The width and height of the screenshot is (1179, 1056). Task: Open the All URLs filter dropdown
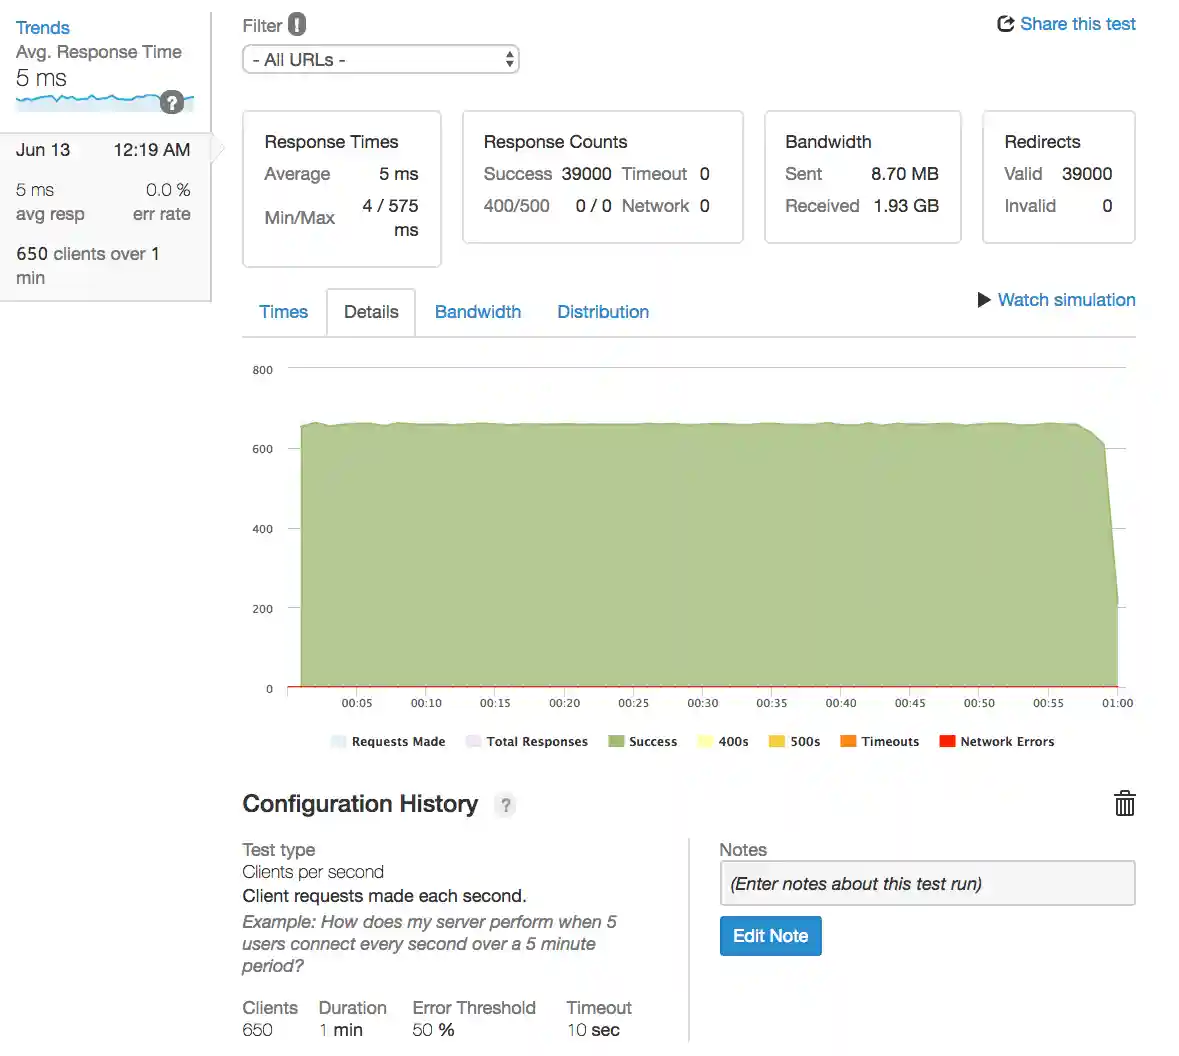click(381, 60)
